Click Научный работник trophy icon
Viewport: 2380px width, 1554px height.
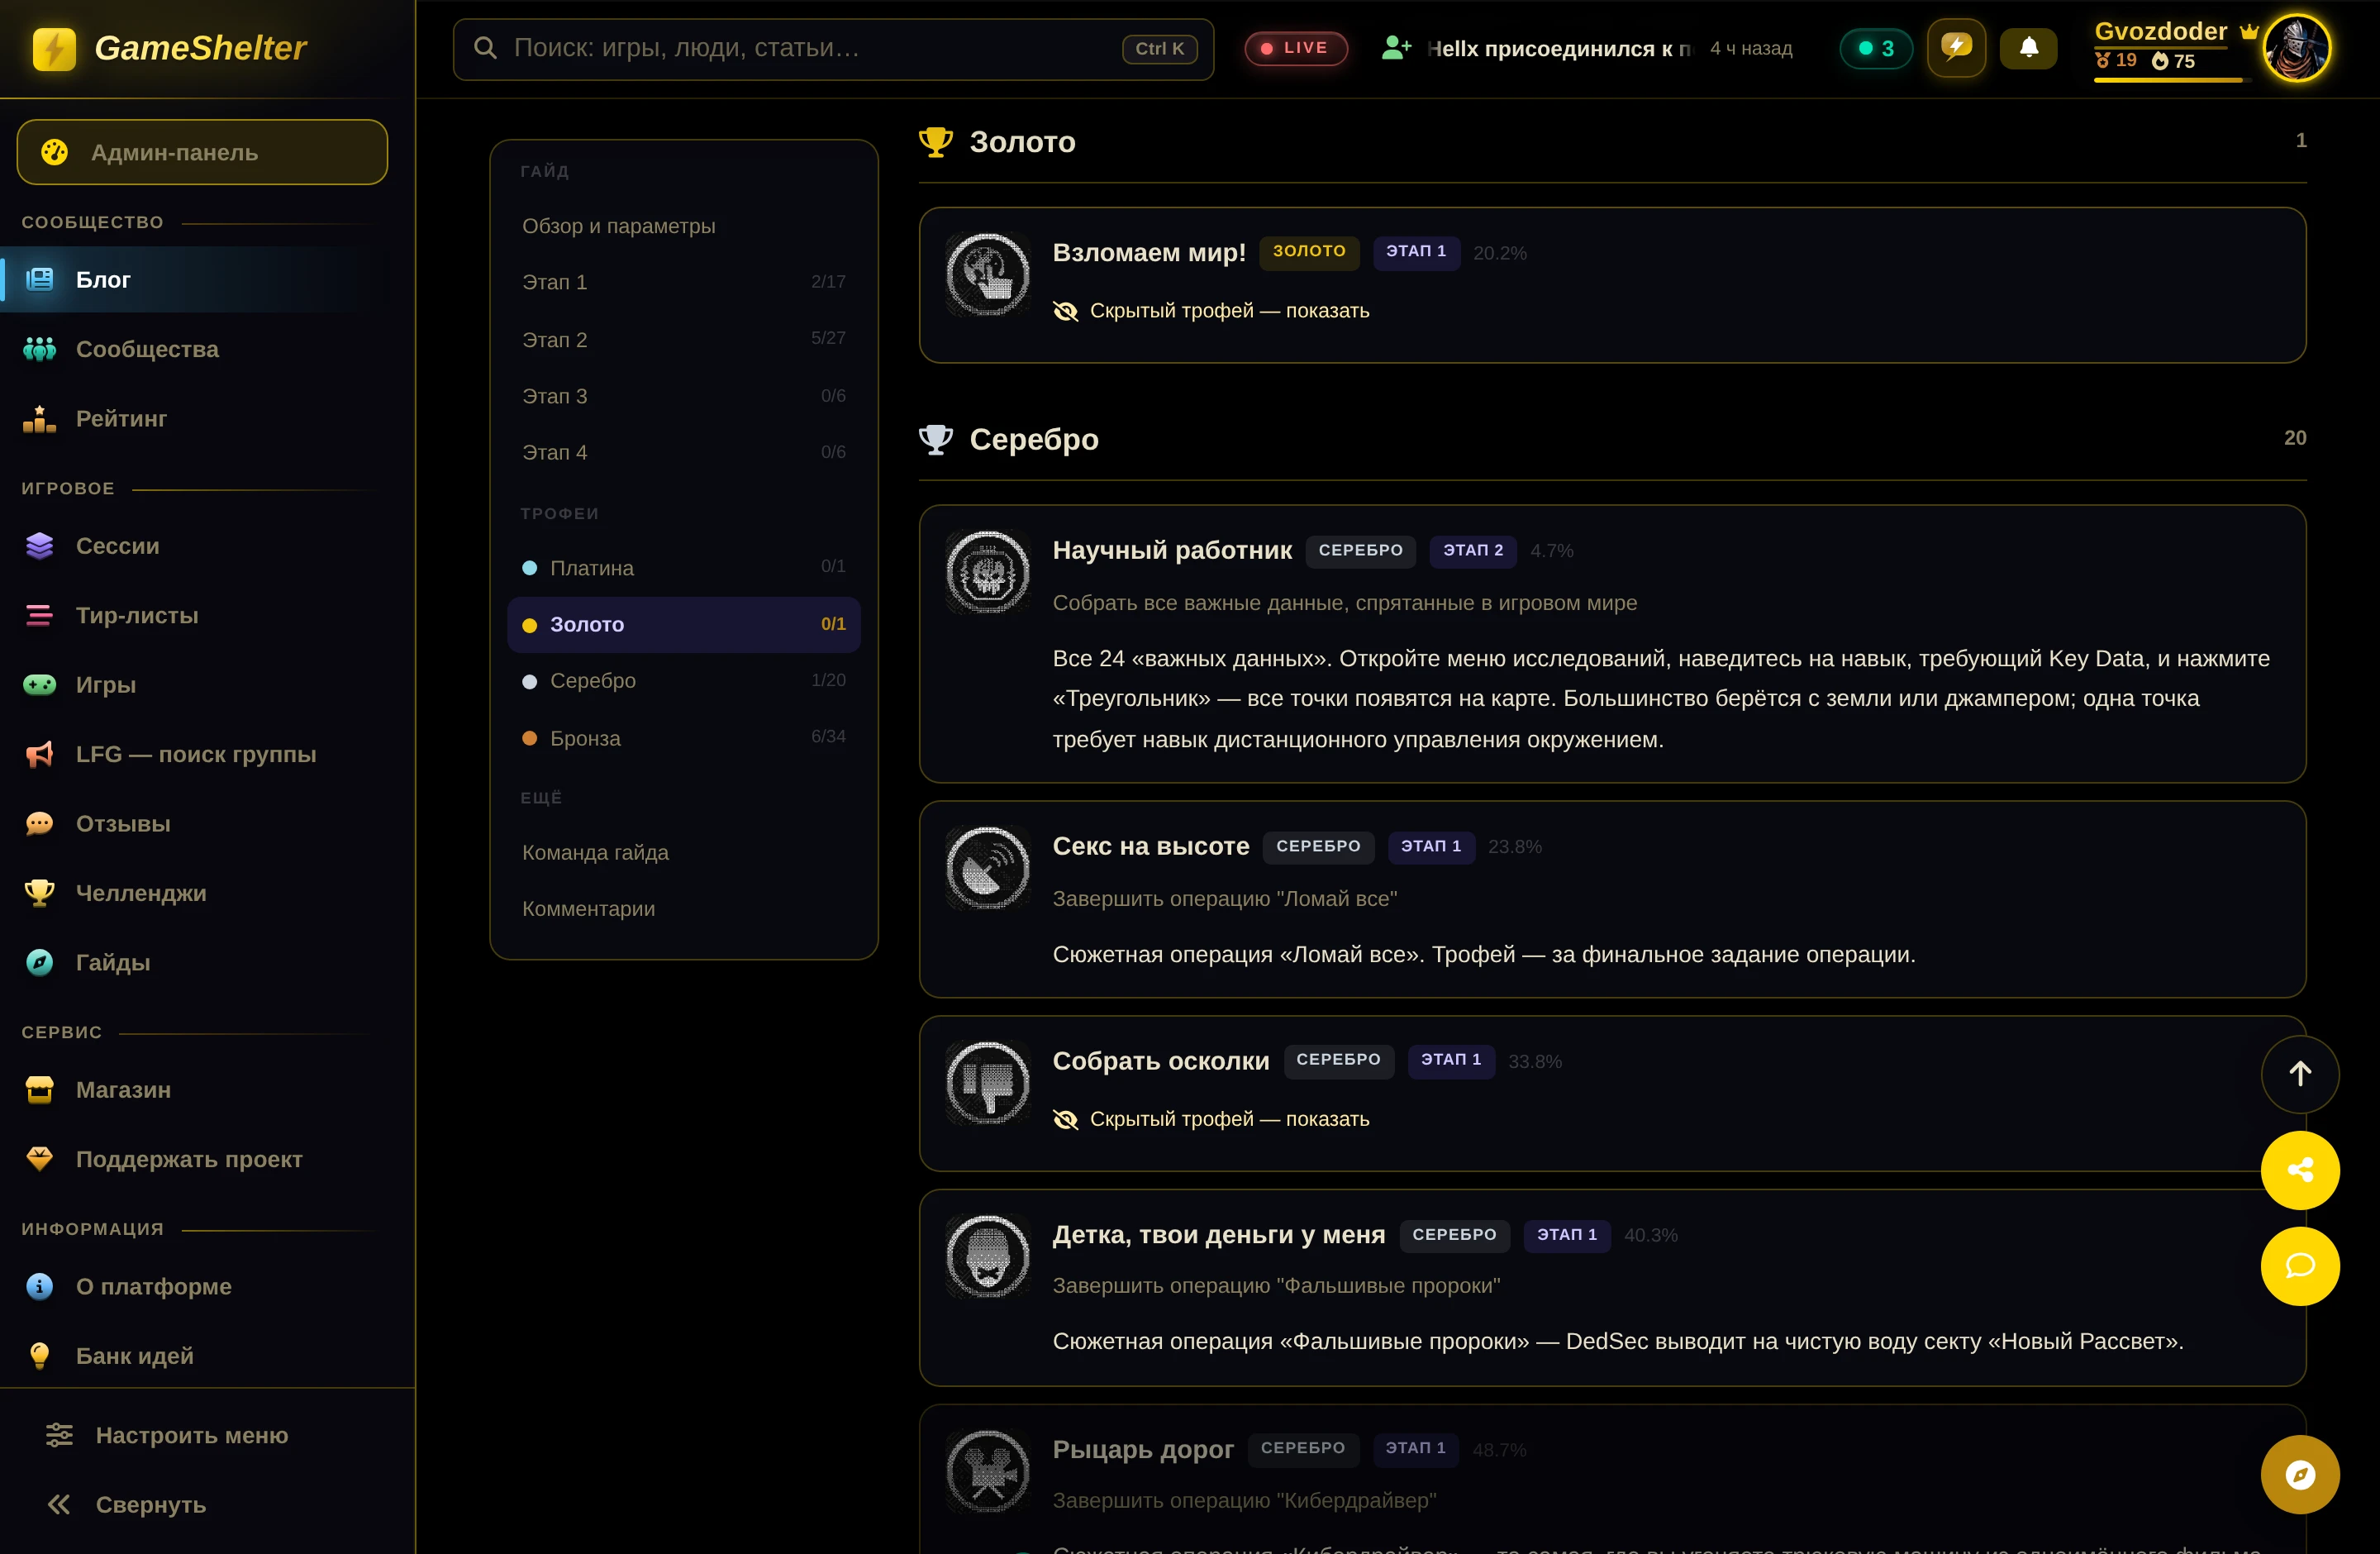pos(988,572)
